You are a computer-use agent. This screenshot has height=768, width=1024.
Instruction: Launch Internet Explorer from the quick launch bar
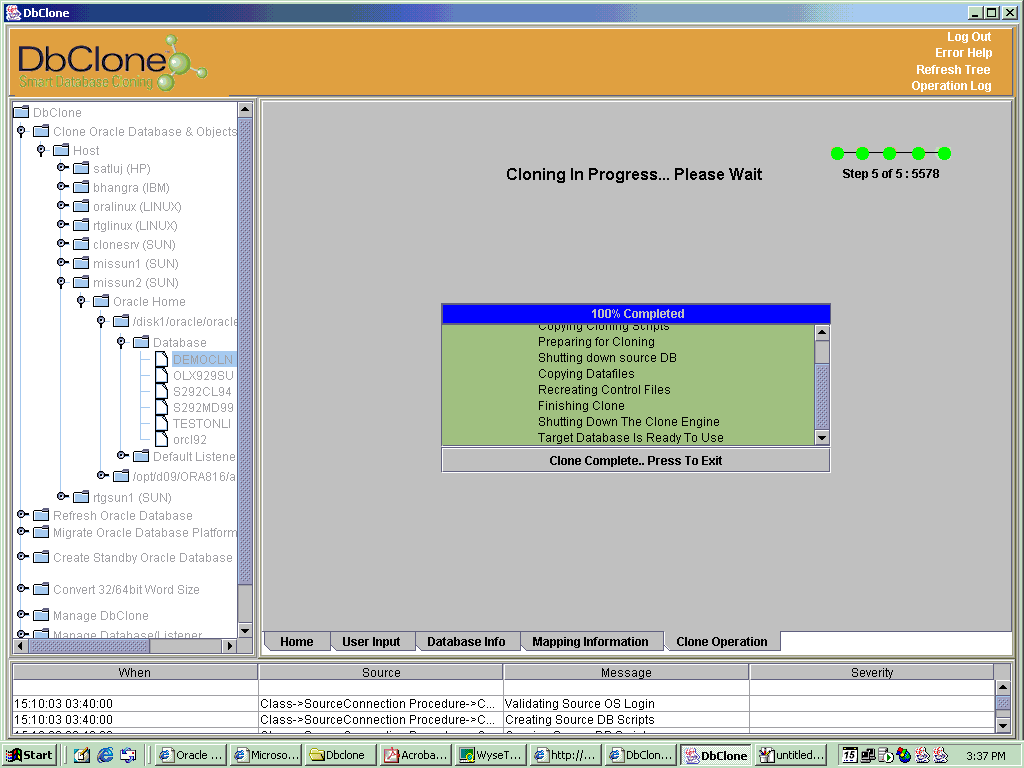(x=105, y=756)
